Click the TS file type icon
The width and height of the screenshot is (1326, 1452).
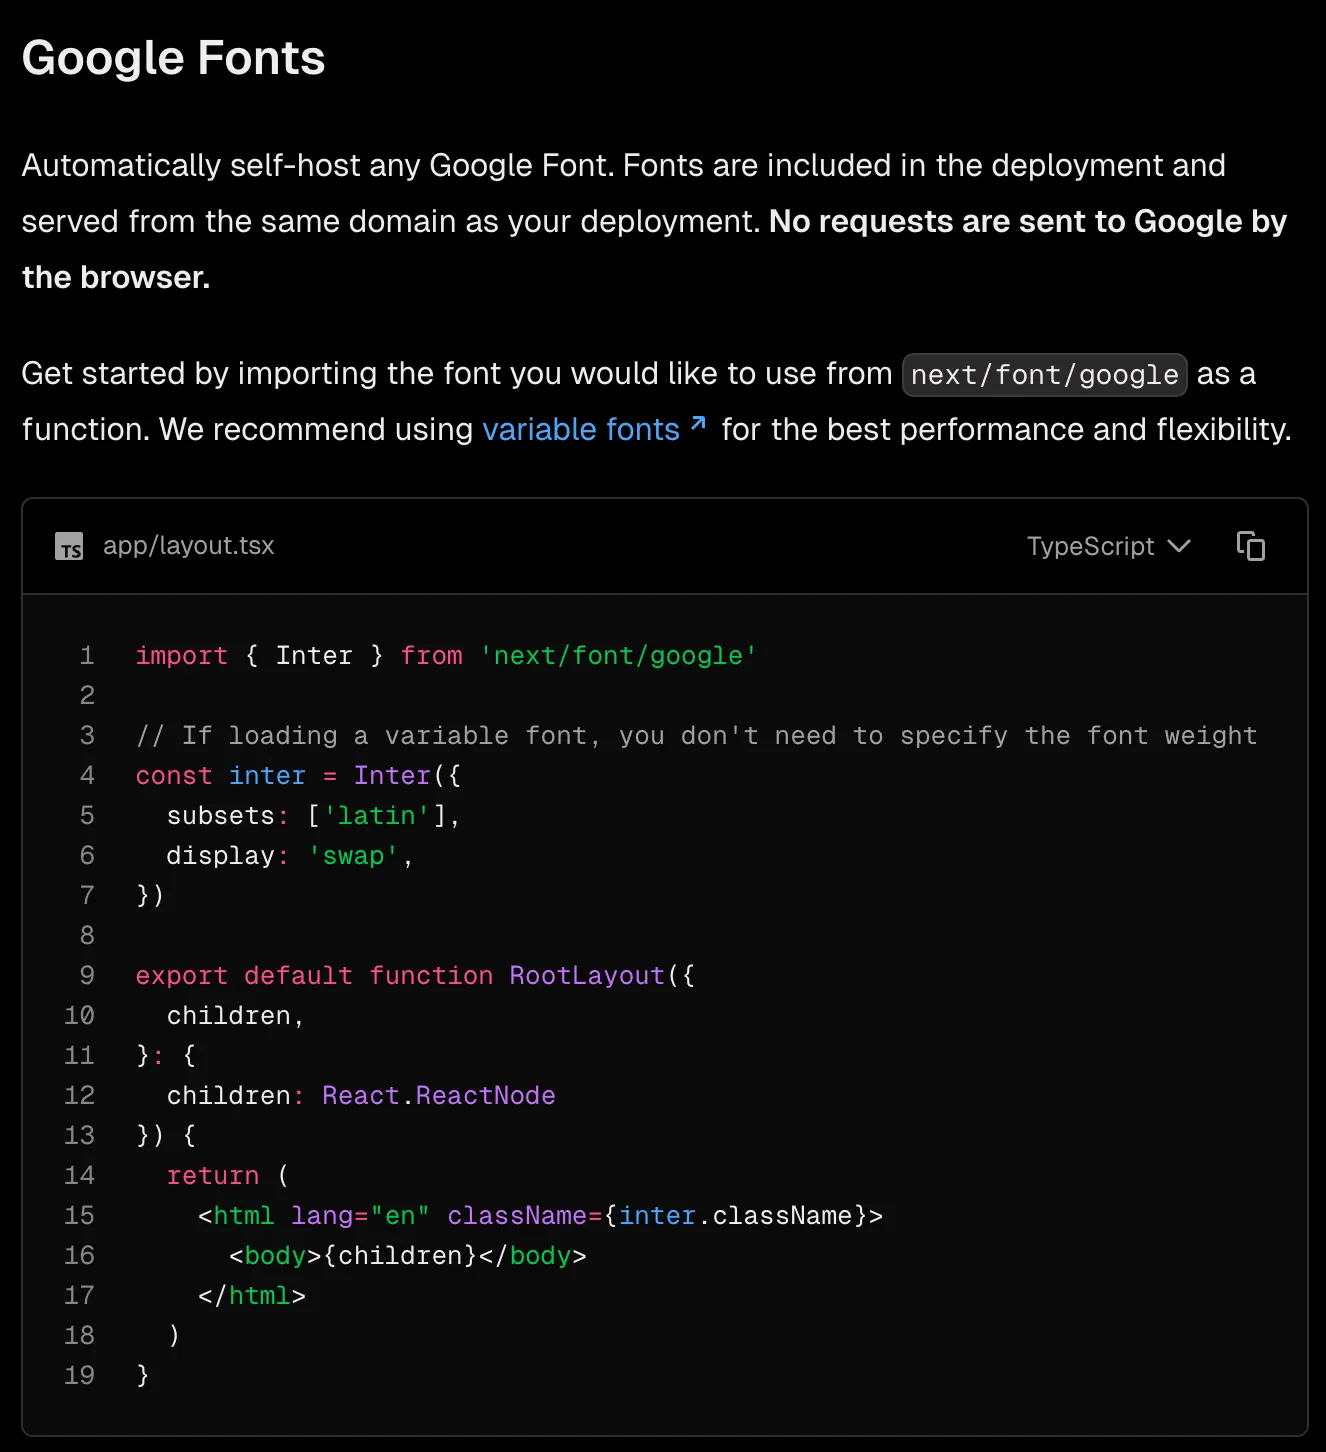69,546
